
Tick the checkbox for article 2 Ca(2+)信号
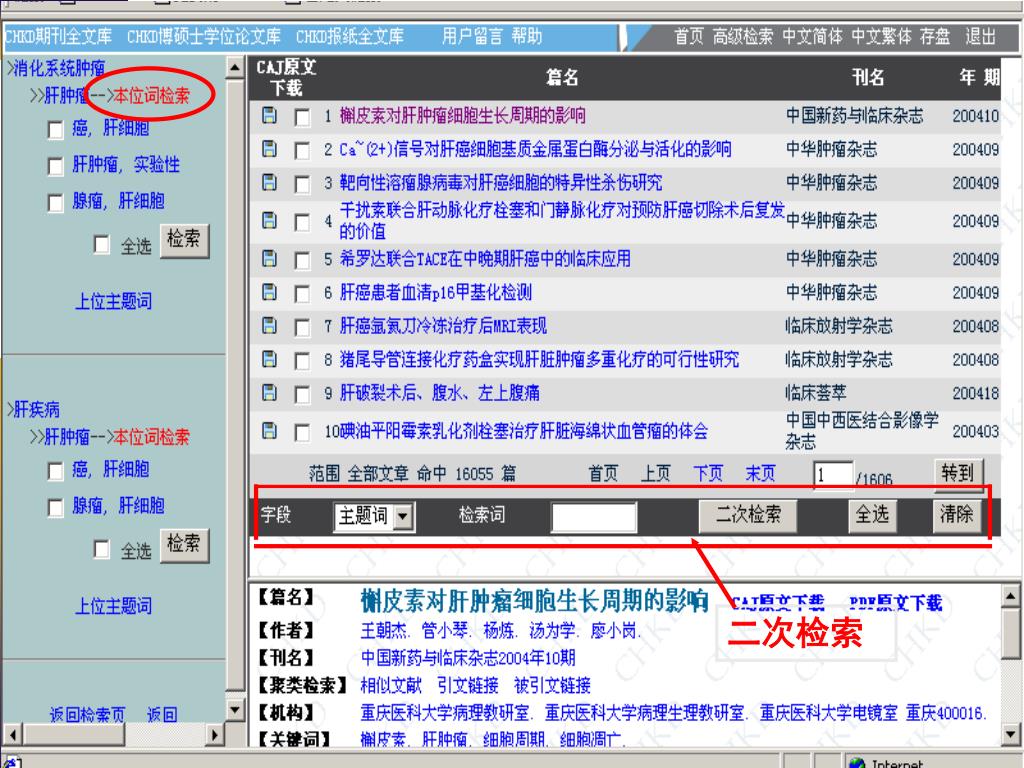click(302, 151)
